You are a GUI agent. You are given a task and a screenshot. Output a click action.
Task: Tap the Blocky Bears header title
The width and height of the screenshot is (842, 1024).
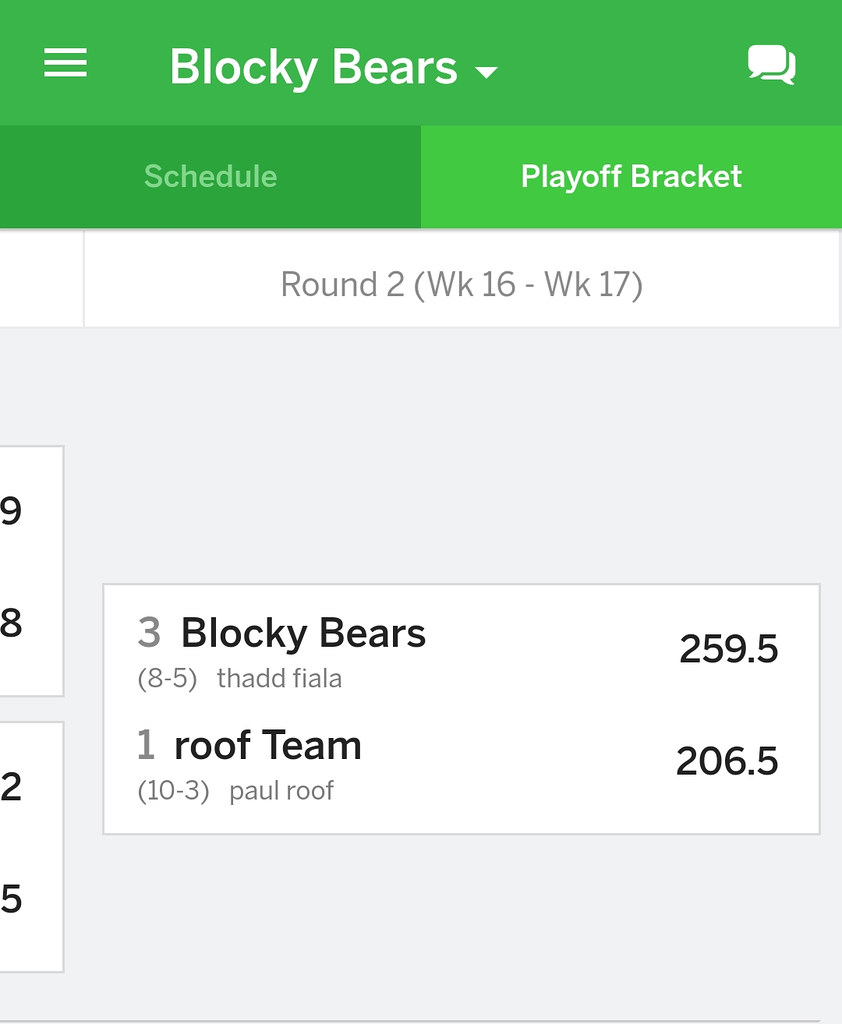click(313, 68)
